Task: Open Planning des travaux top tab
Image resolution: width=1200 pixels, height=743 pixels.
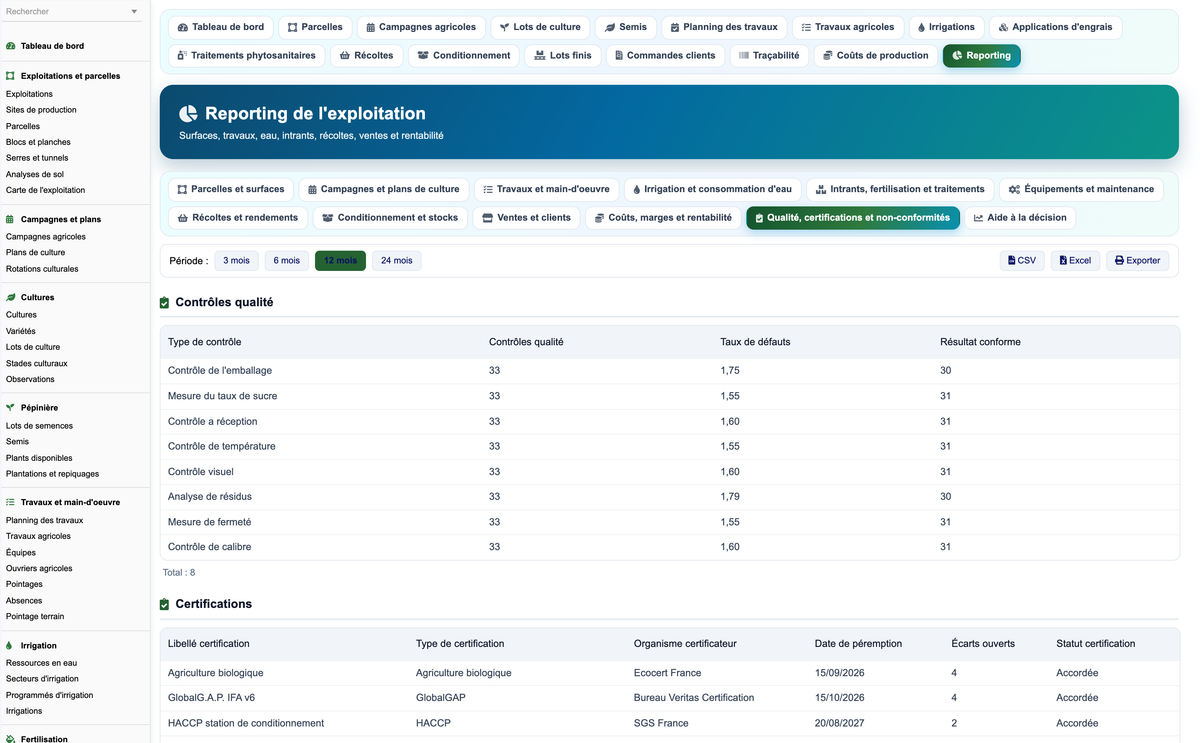Action: 724,27
